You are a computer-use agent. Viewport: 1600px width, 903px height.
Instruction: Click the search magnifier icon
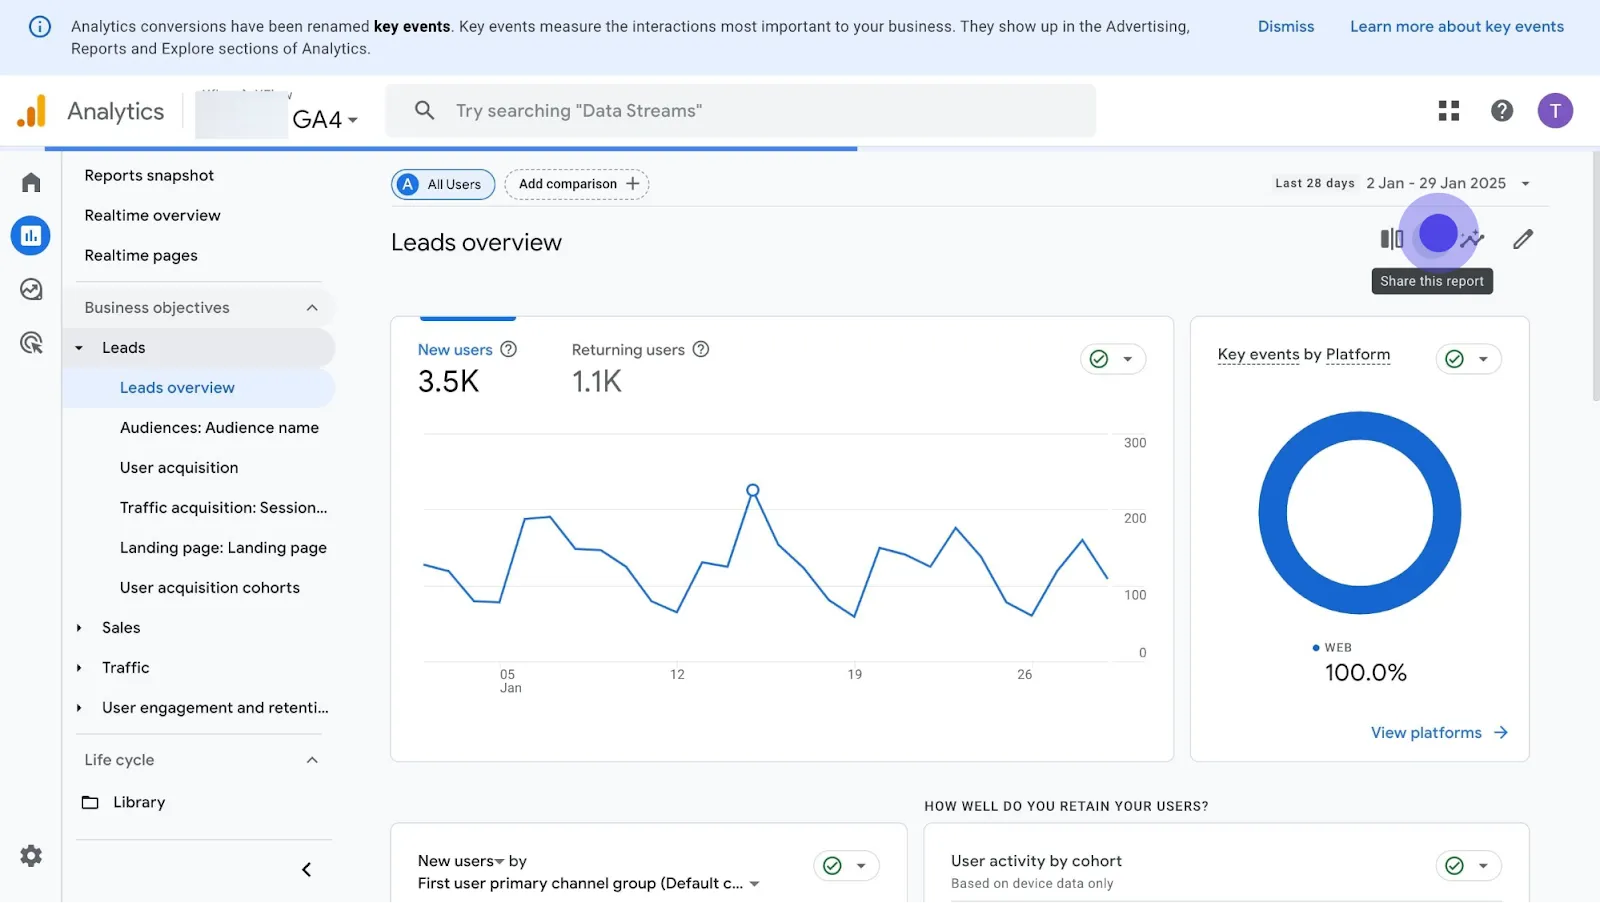(425, 111)
